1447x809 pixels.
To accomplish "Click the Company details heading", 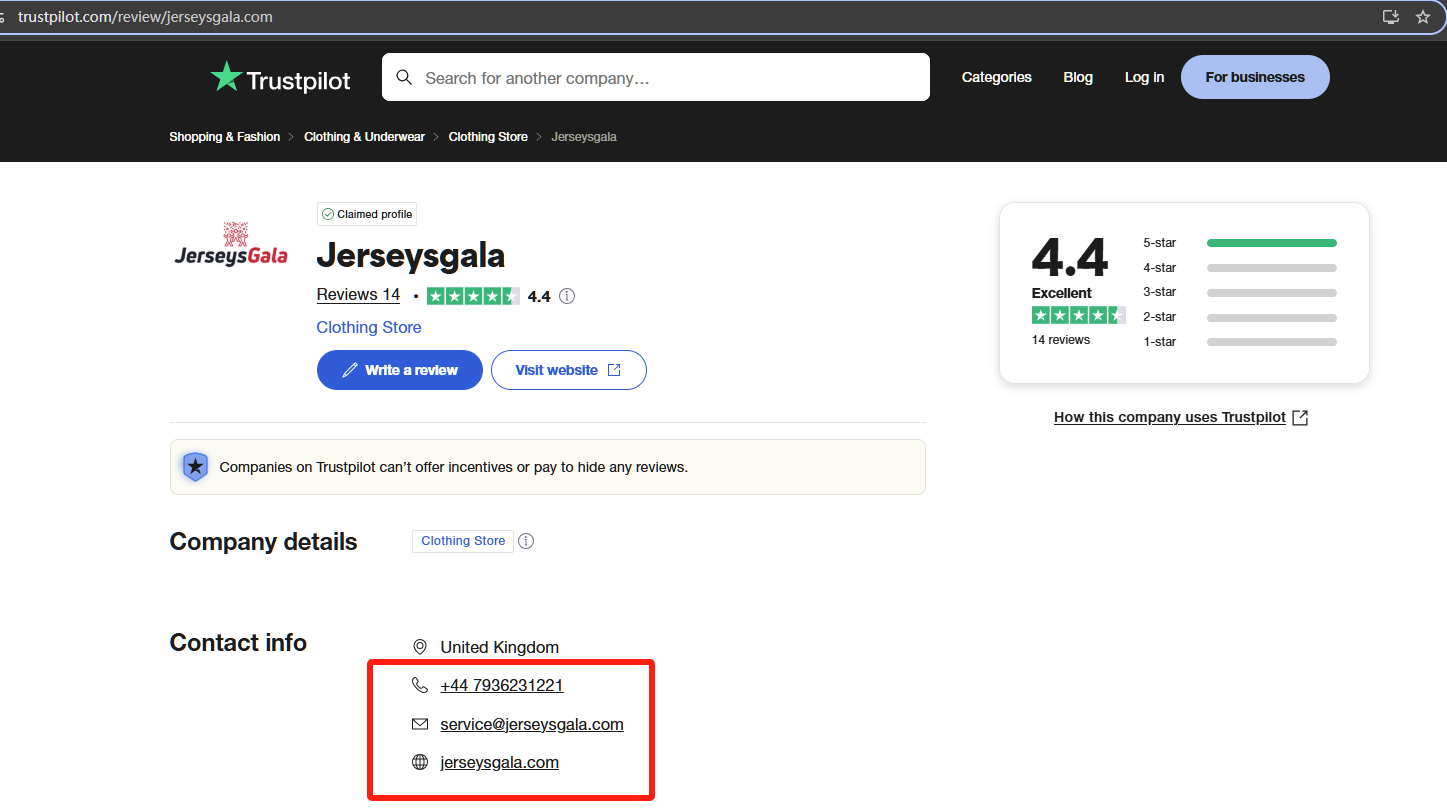I will (263, 542).
